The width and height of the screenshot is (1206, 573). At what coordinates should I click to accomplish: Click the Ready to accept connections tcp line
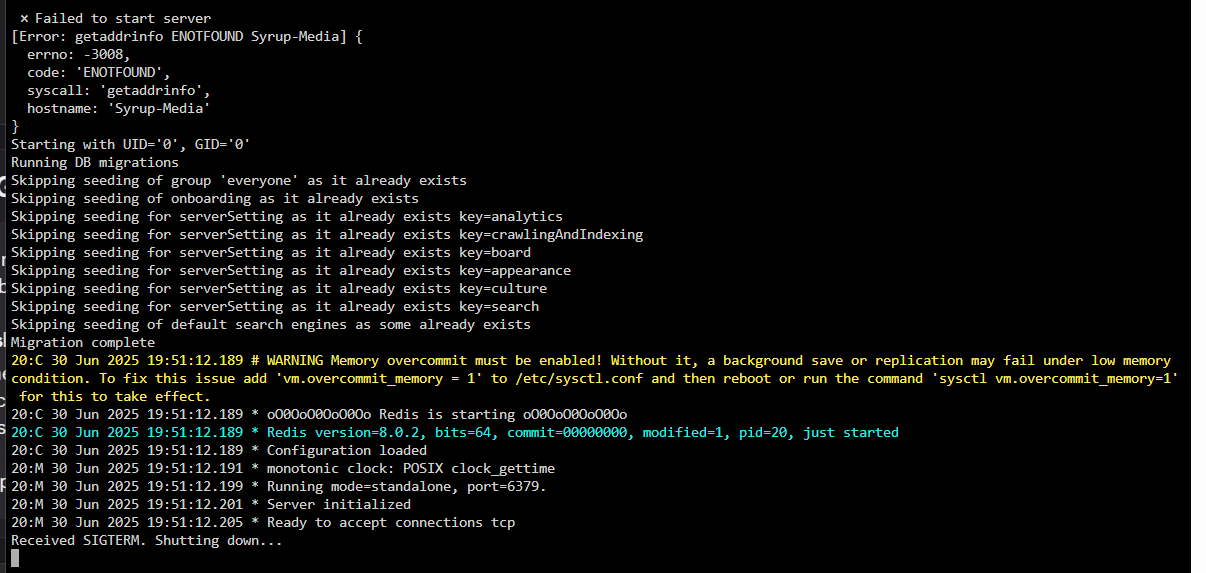263,523
